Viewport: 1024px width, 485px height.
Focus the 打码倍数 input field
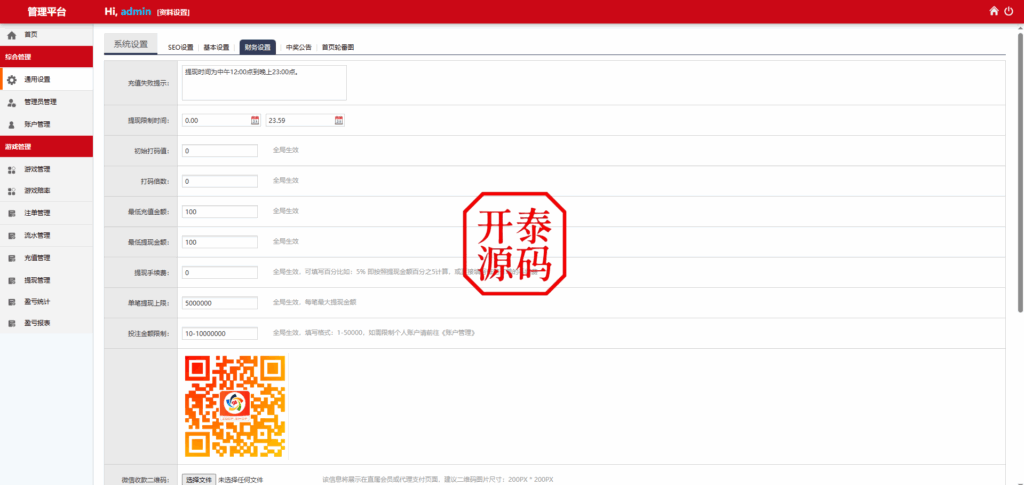pyautogui.click(x=219, y=181)
